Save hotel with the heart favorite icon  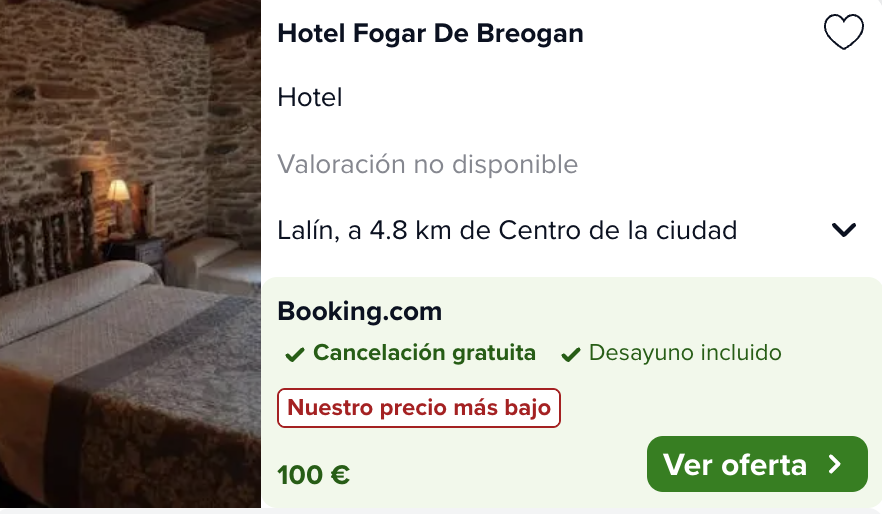coord(843,32)
